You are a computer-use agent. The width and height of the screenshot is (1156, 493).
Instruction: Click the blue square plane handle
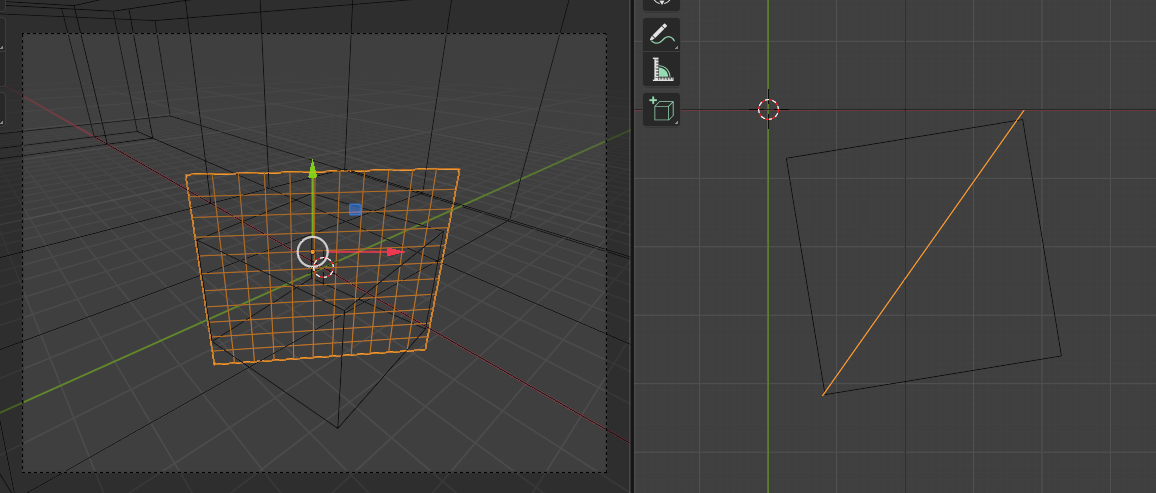tap(355, 209)
